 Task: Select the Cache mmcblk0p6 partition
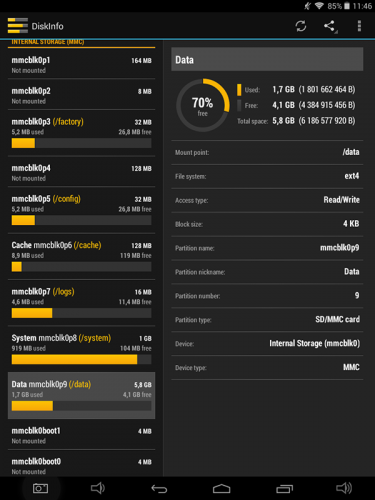81,257
